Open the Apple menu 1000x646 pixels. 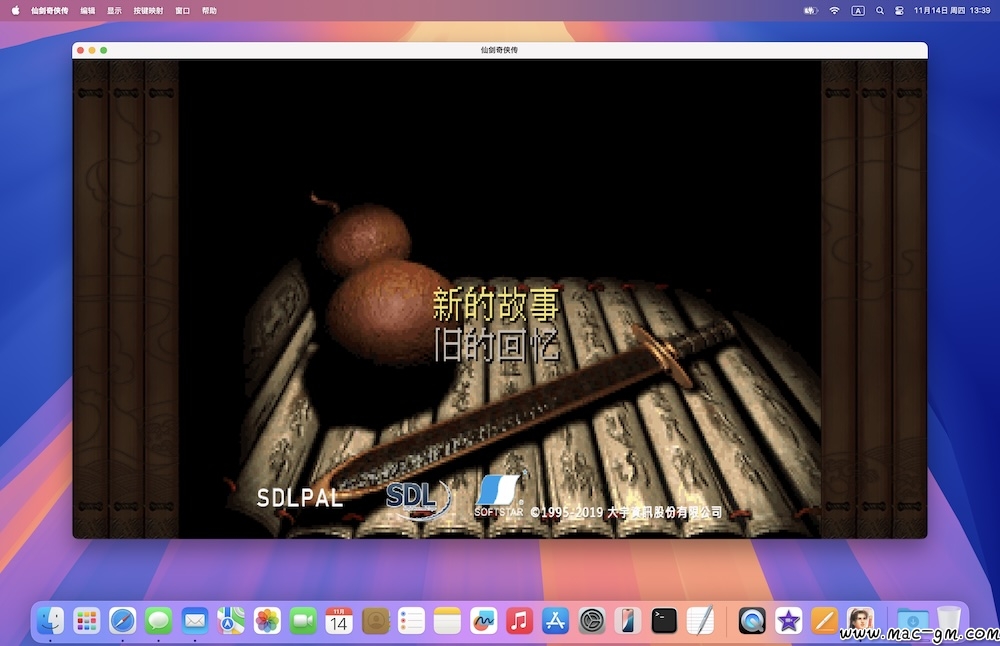point(15,10)
